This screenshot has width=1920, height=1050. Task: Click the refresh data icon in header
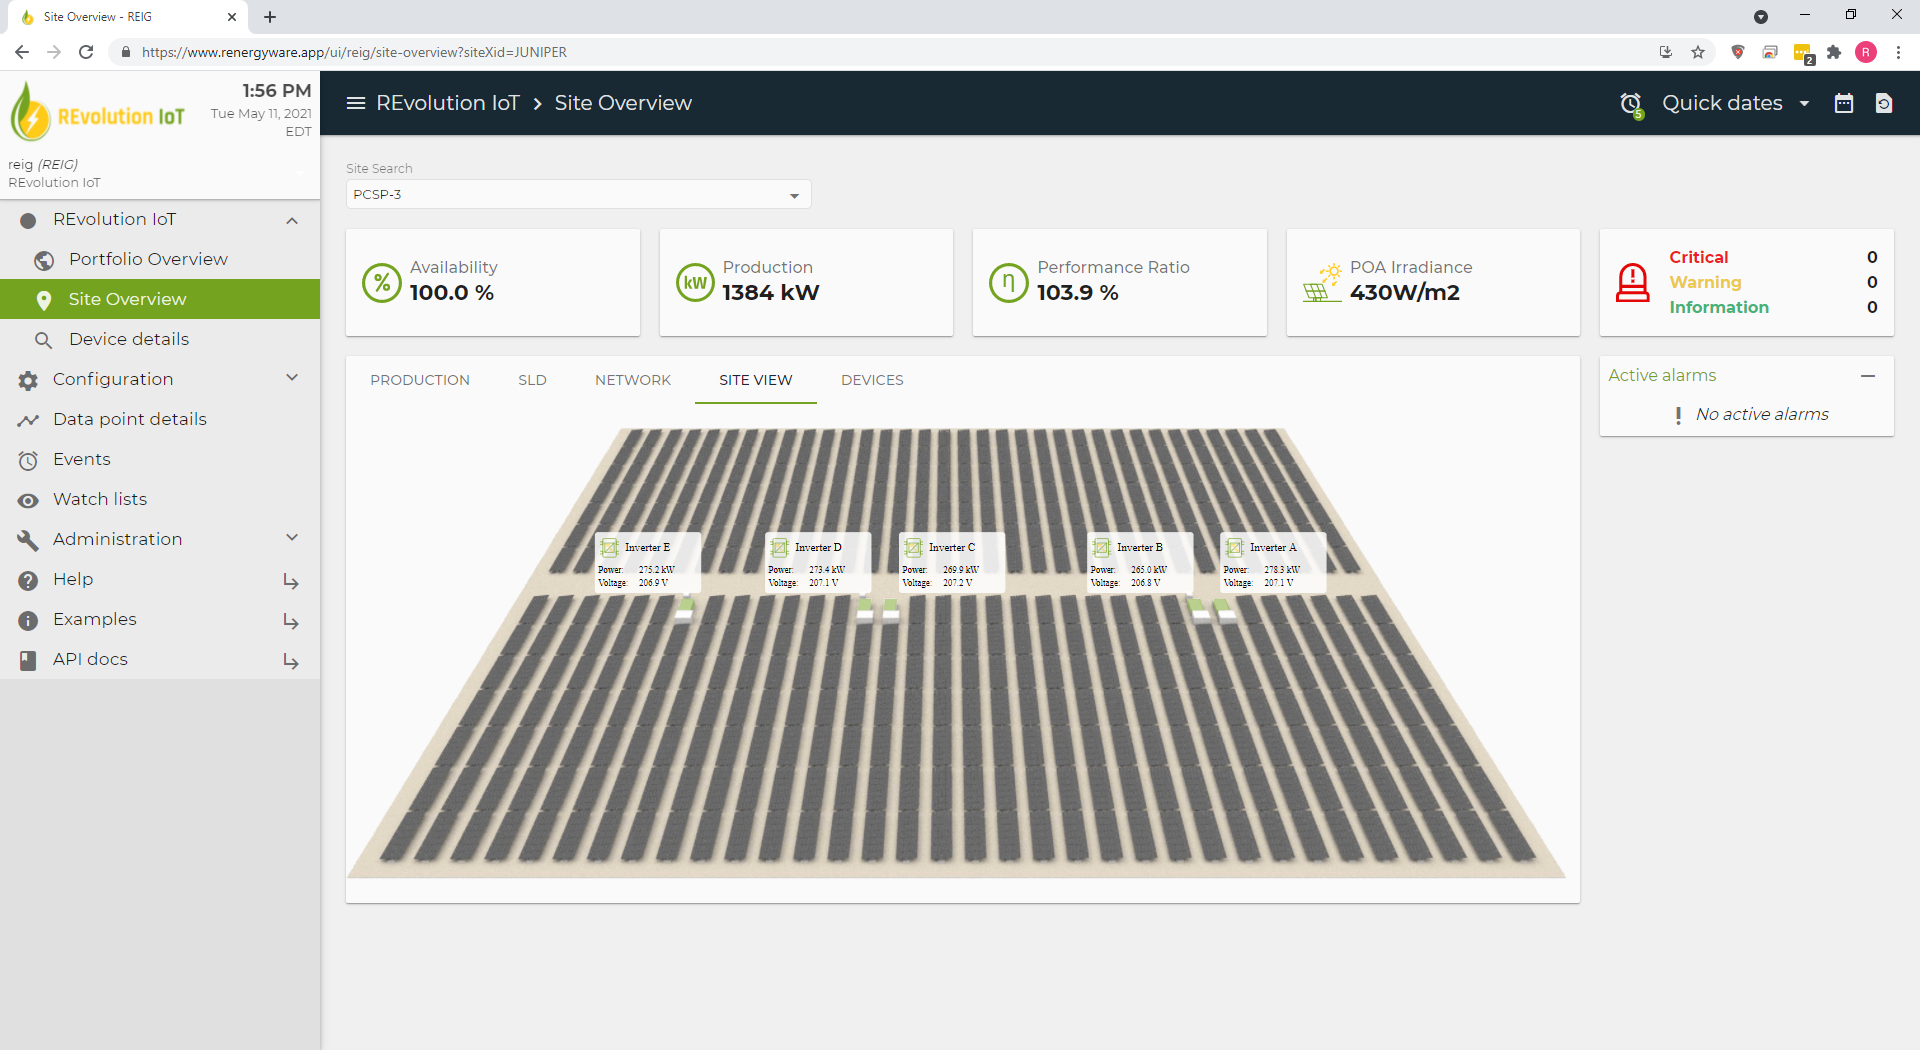(x=1884, y=103)
